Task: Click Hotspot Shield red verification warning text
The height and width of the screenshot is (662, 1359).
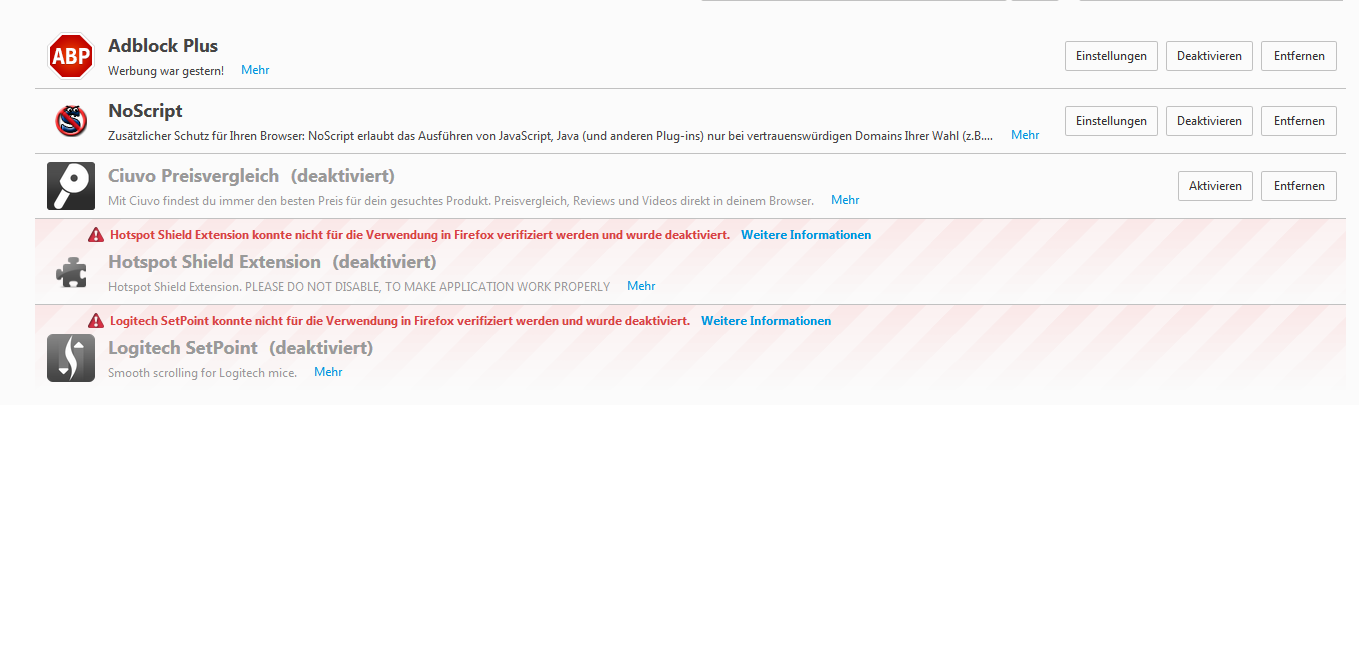Action: coord(420,235)
